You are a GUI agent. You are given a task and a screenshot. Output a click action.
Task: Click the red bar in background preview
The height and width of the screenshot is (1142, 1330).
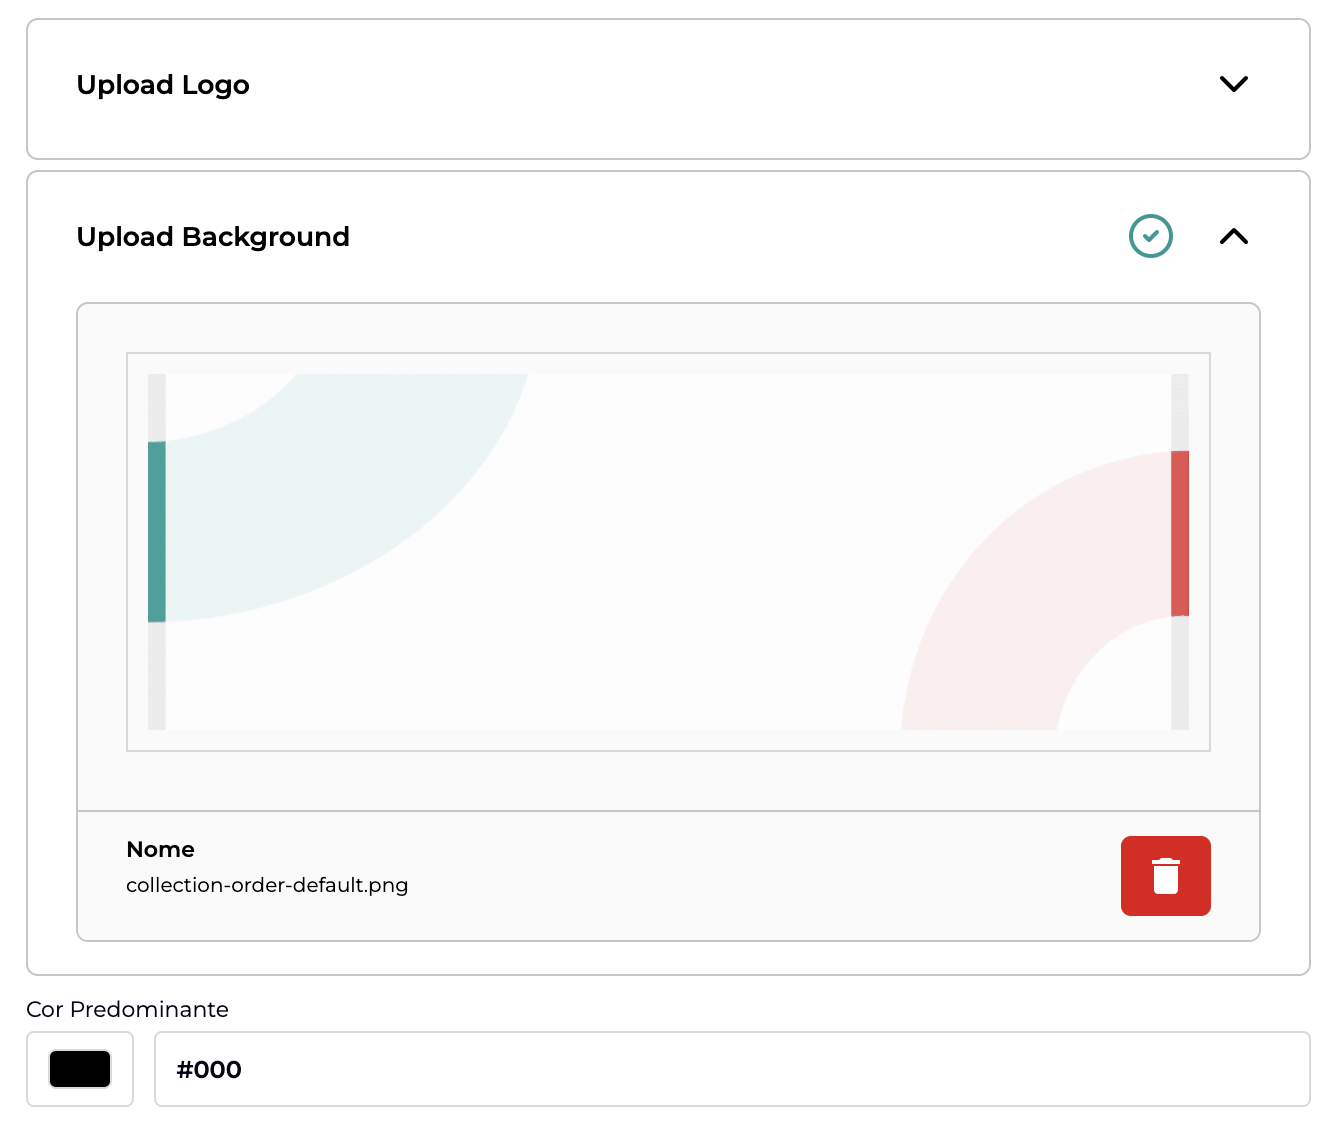pos(1180,533)
